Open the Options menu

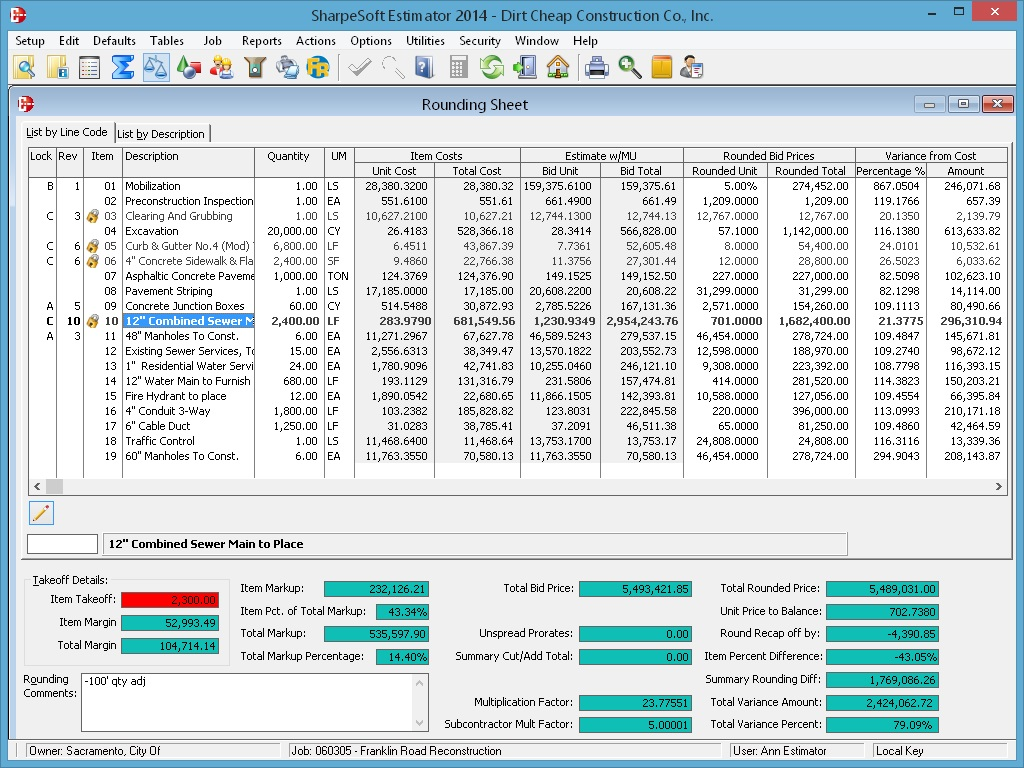[371, 41]
